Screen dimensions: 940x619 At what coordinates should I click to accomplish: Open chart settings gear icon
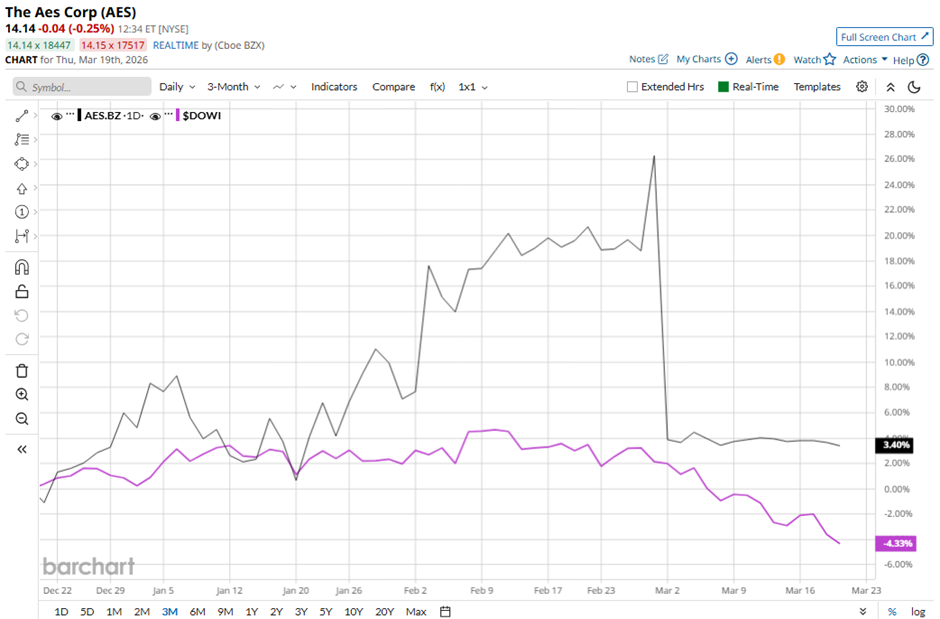tap(862, 87)
